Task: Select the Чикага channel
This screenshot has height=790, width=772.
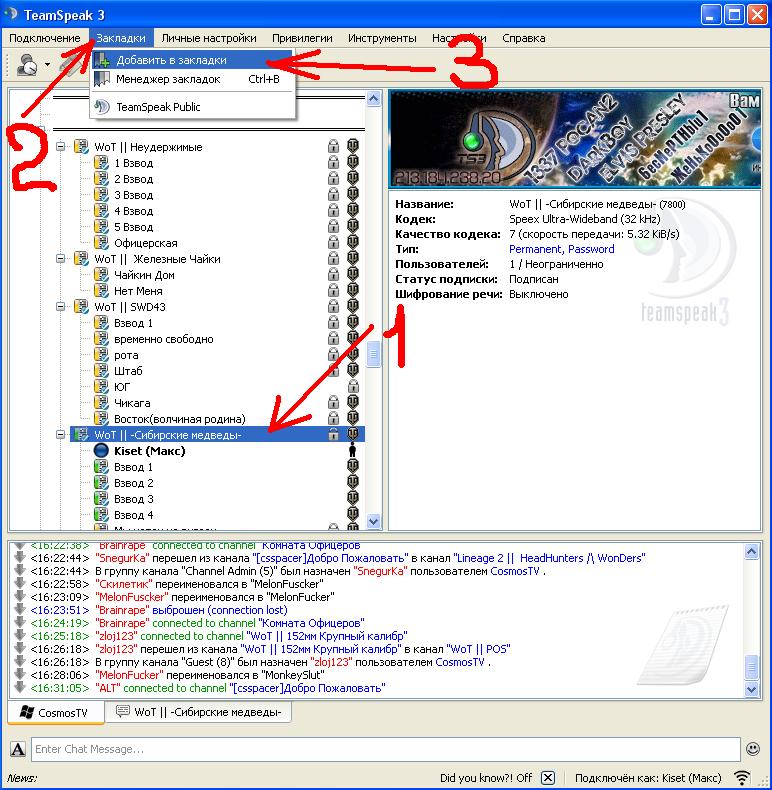Action: 132,403
